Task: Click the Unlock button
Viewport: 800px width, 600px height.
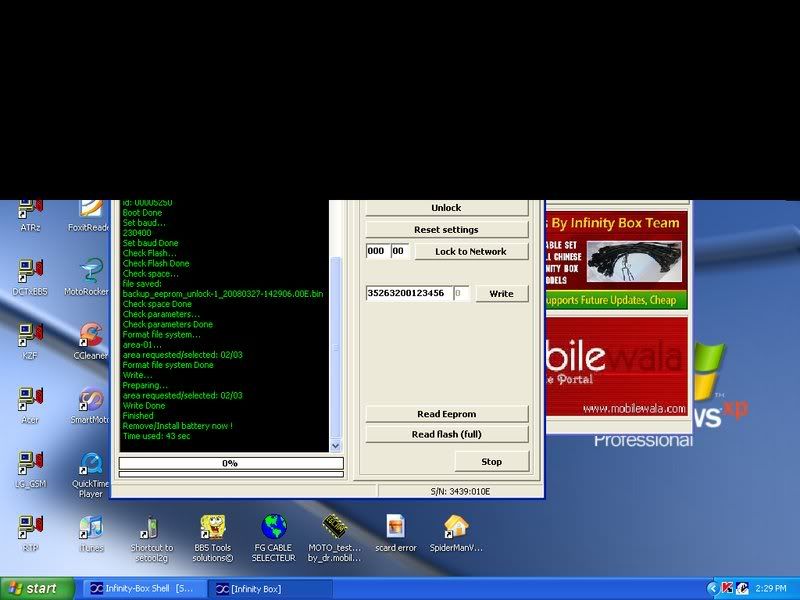Action: coord(446,208)
